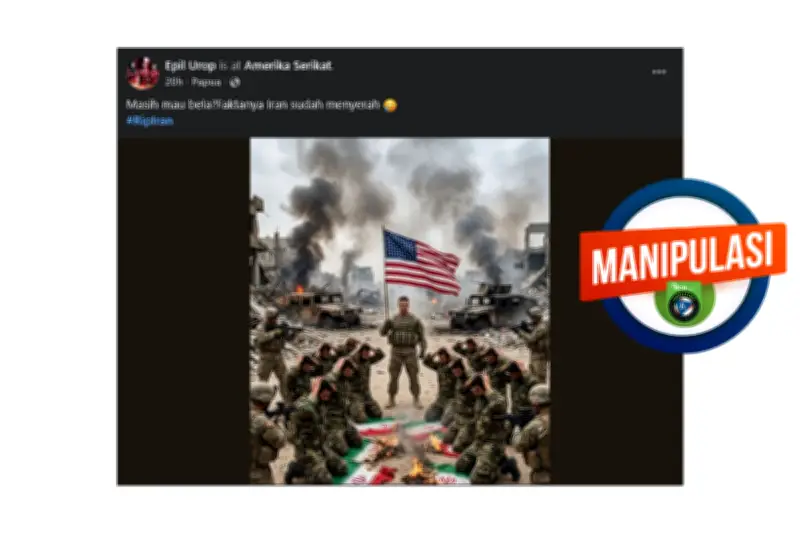Click the damaged Humvee left of the flag

click(x=319, y=308)
